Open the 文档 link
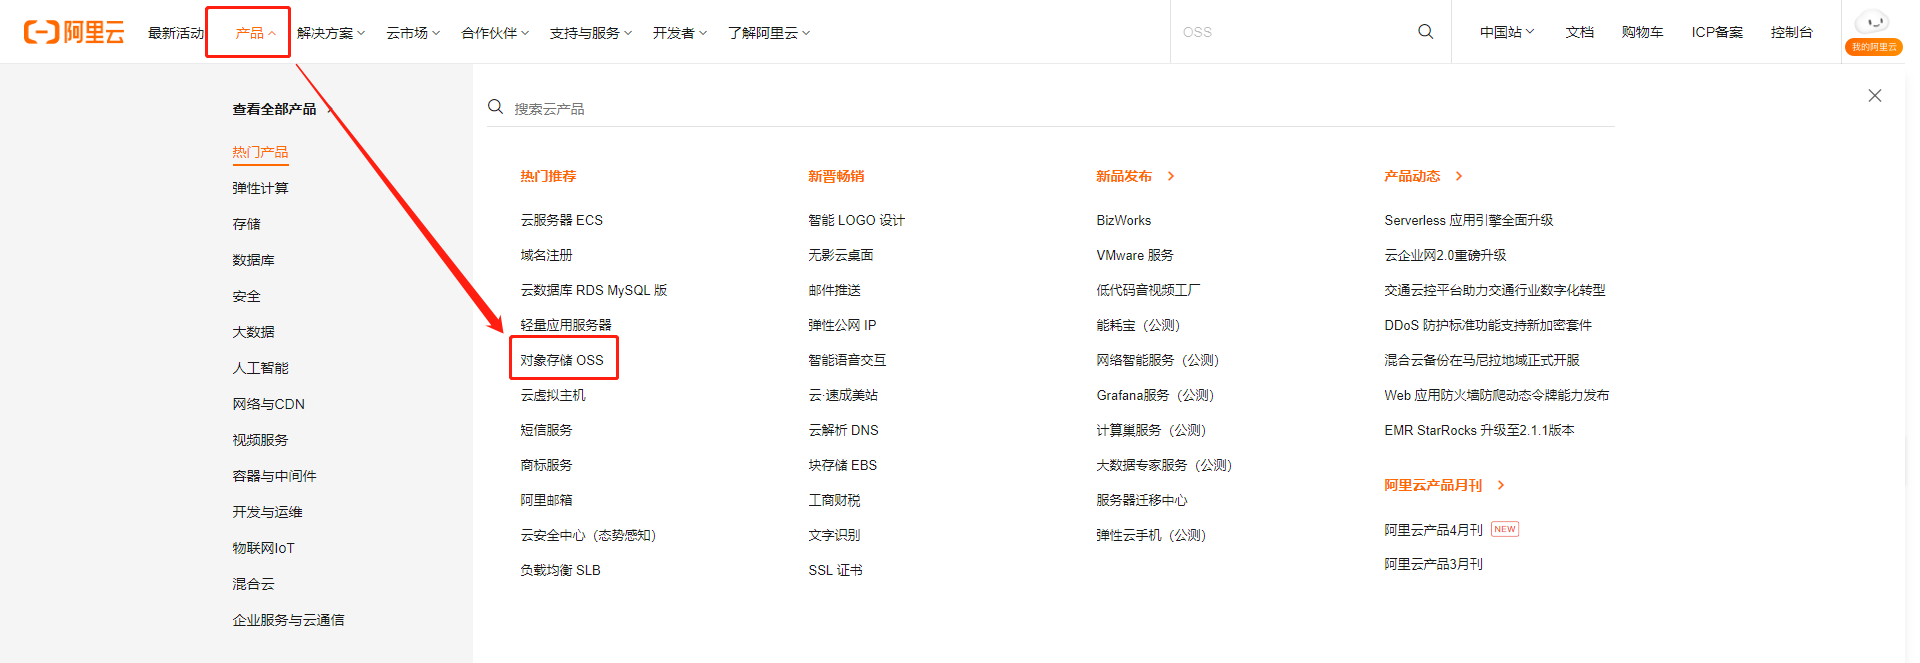The image size is (1920, 663). (1580, 32)
